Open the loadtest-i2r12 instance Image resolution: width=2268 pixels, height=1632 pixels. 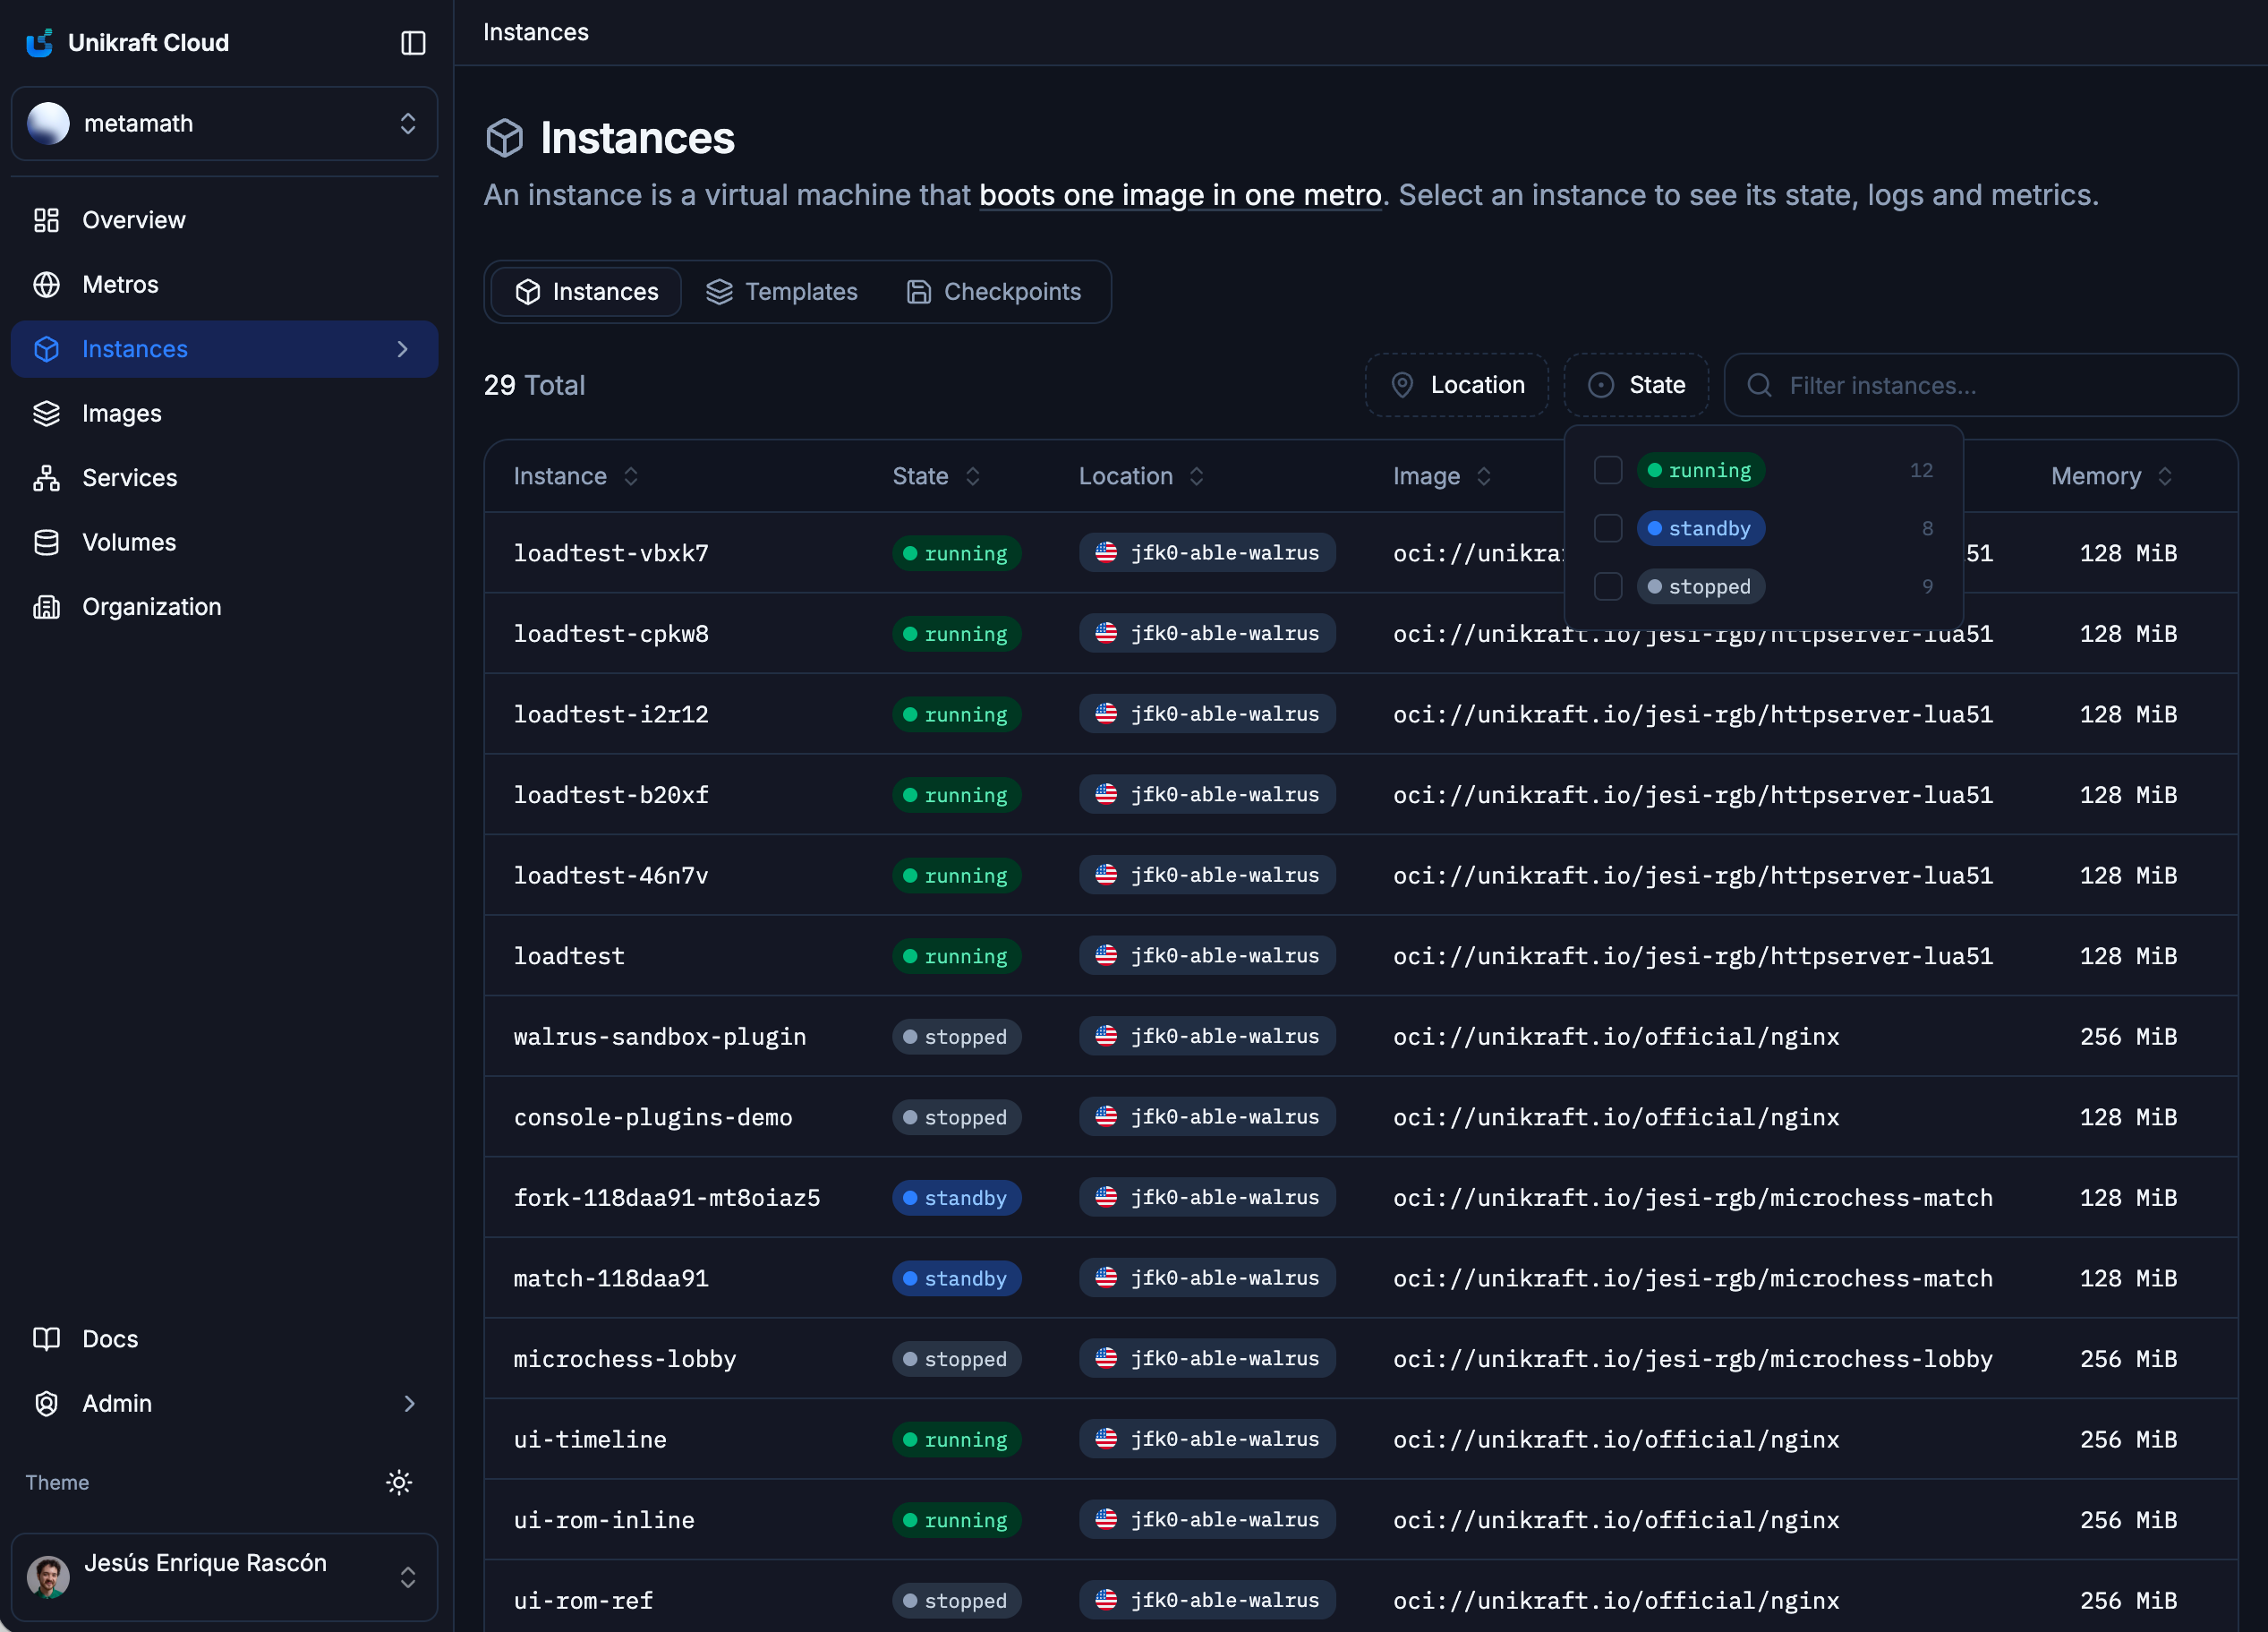pos(611,714)
